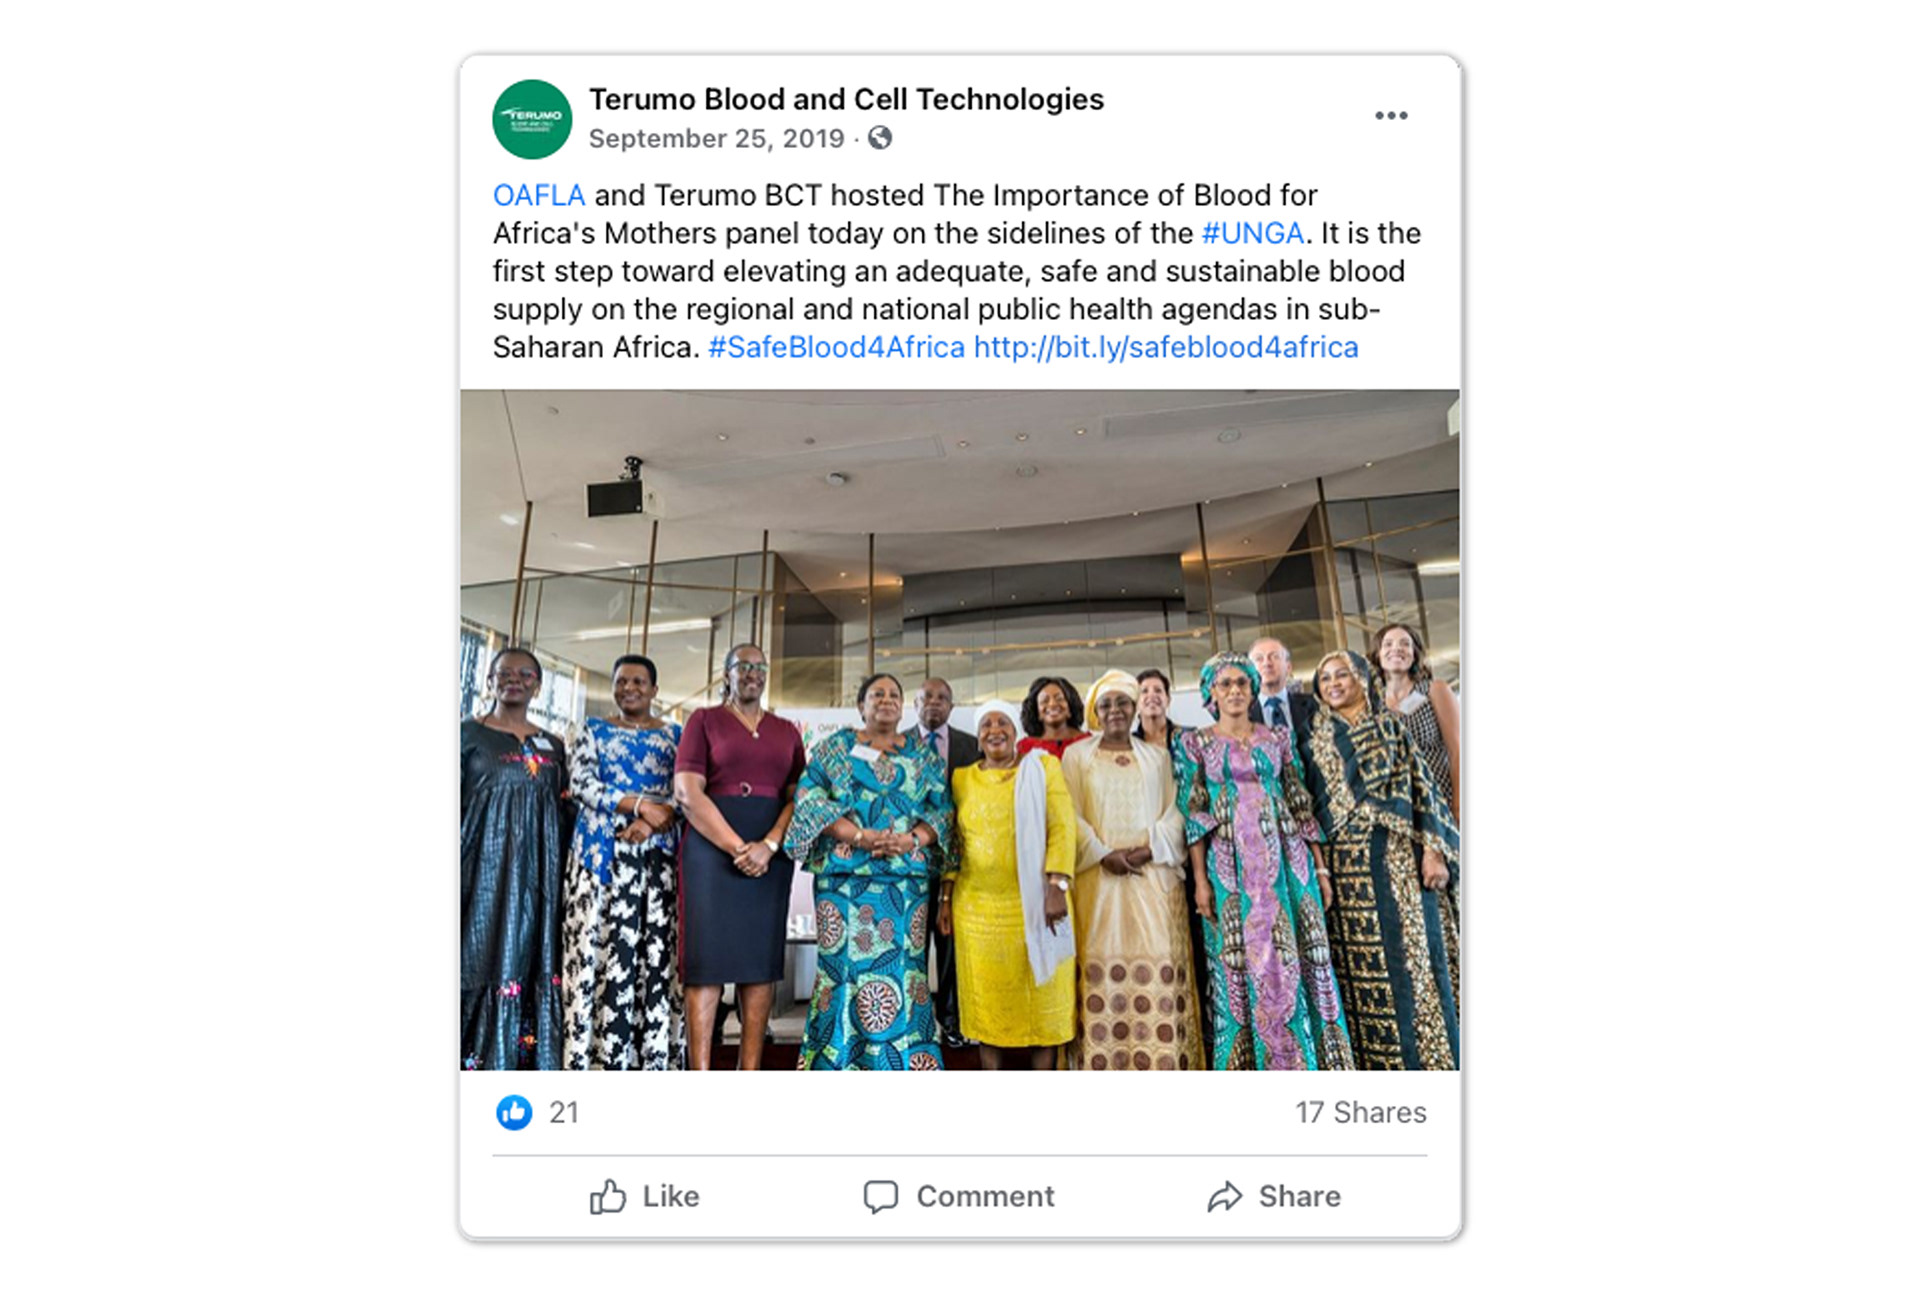Viewport: 1920px width, 1296px height.
Task: Click the post body text paragraph
Action: click(x=956, y=271)
